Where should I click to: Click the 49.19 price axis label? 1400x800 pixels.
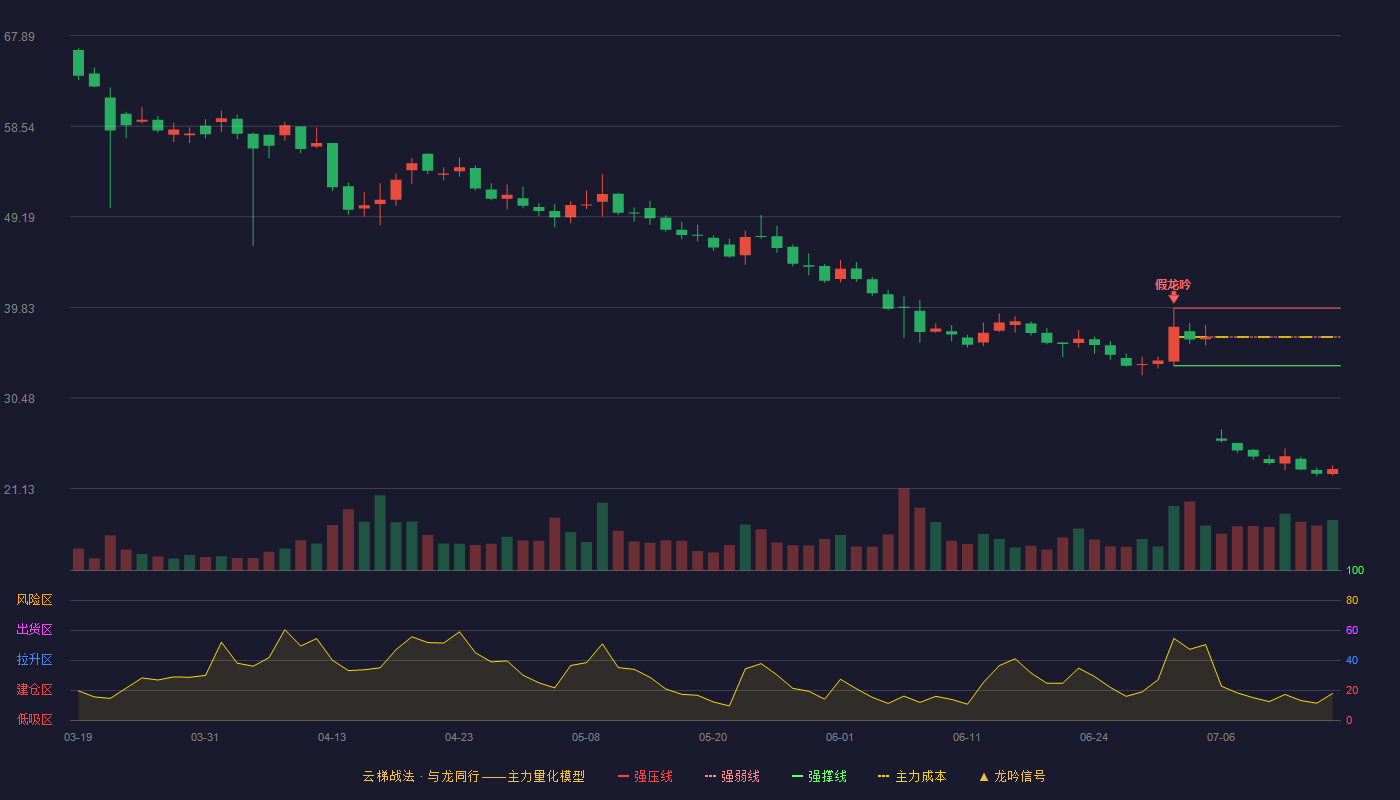[x=19, y=218]
